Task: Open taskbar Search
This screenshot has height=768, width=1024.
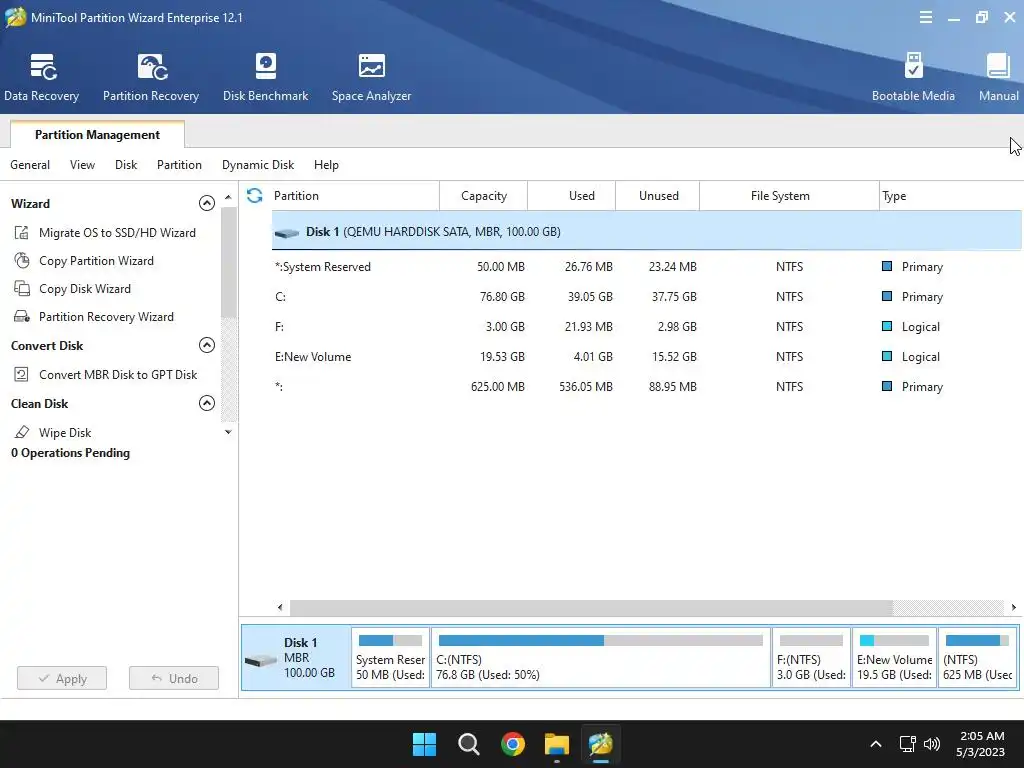Action: (468, 744)
